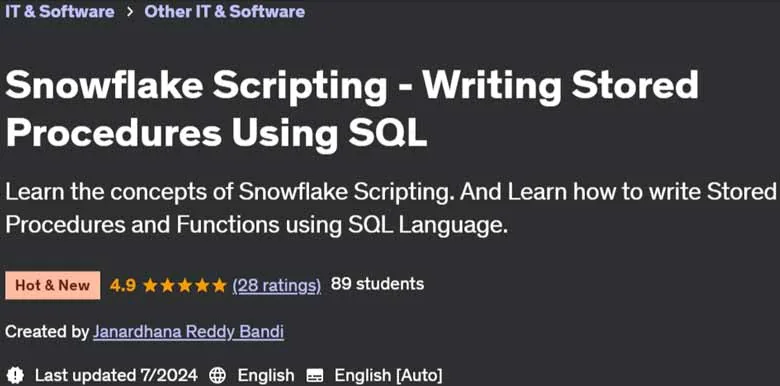This screenshot has width=780, height=386.
Task: Click the first rating star
Action: point(150,285)
